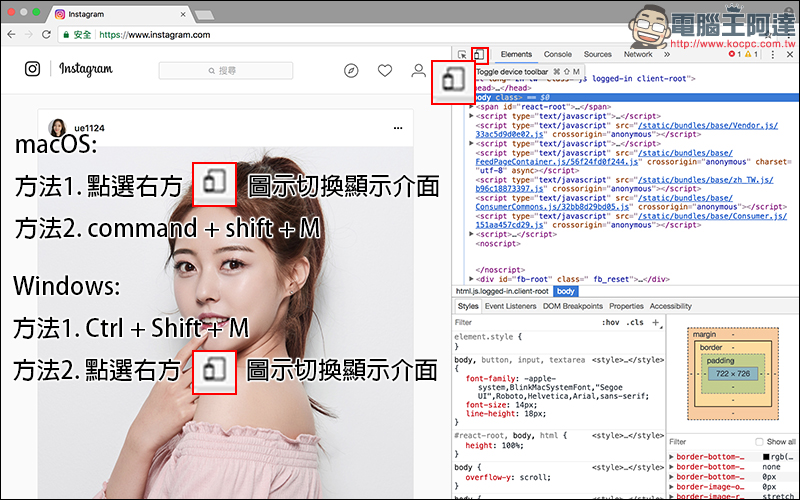
Task: Click the 722 × 726 content box
Action: (733, 373)
